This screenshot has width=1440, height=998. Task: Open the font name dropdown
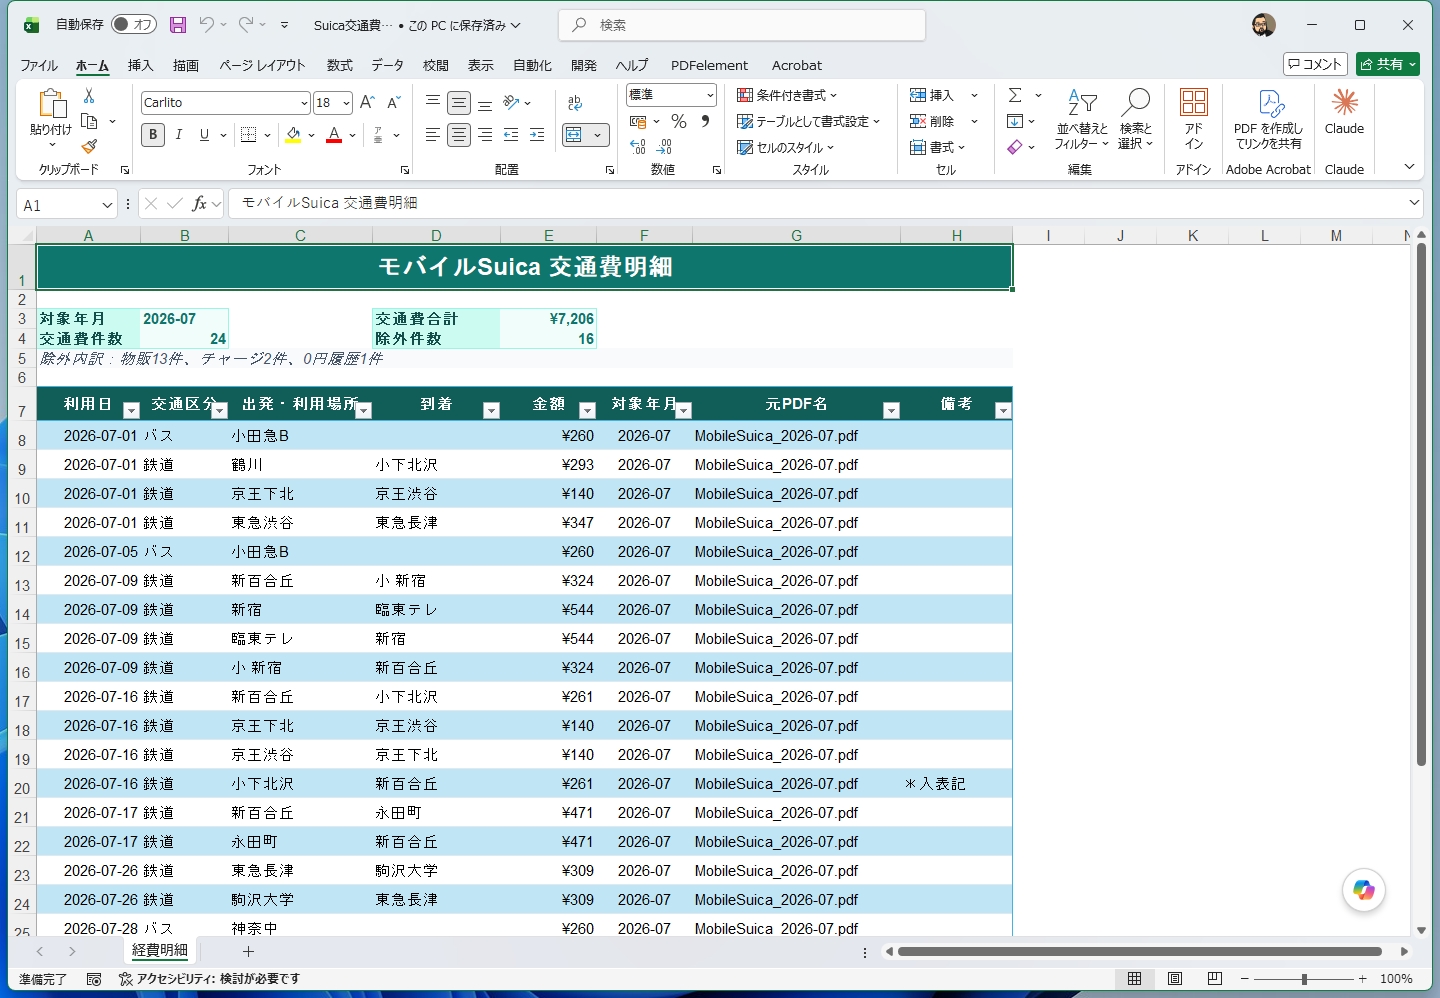304,103
